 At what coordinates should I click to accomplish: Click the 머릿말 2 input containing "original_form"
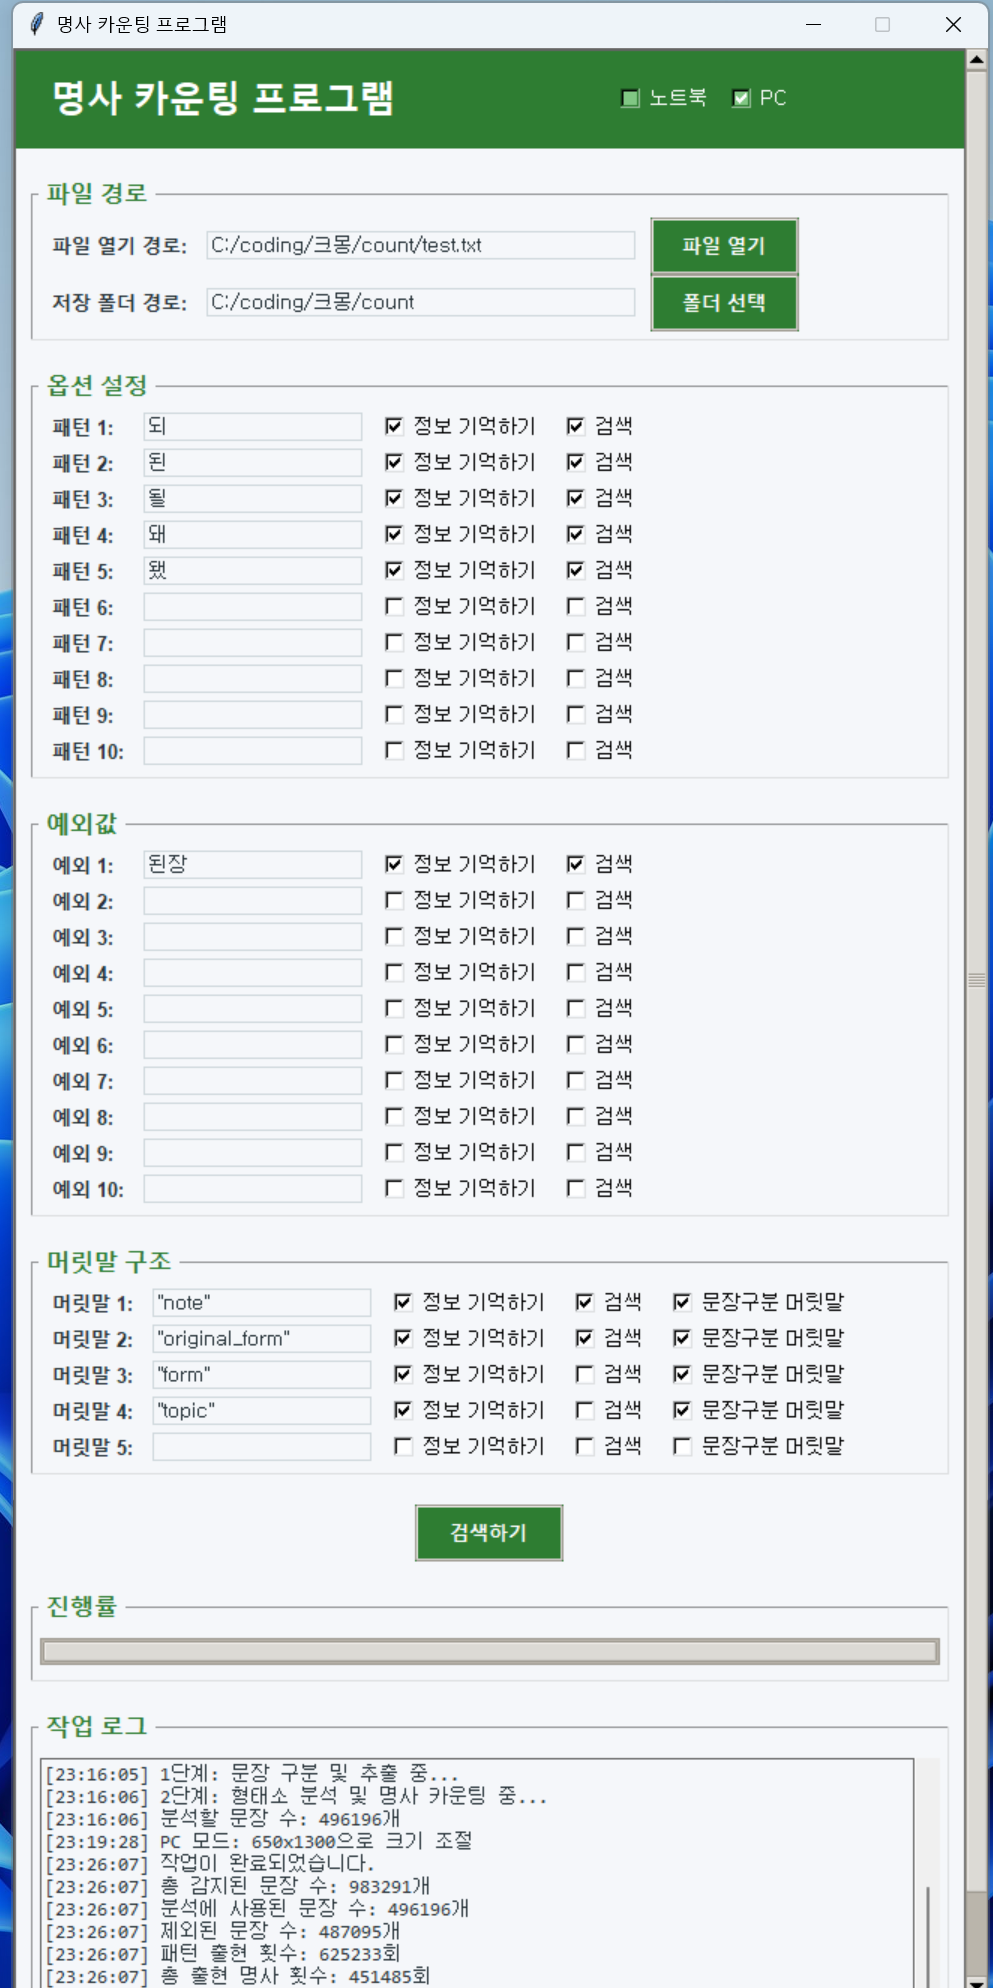261,1338
